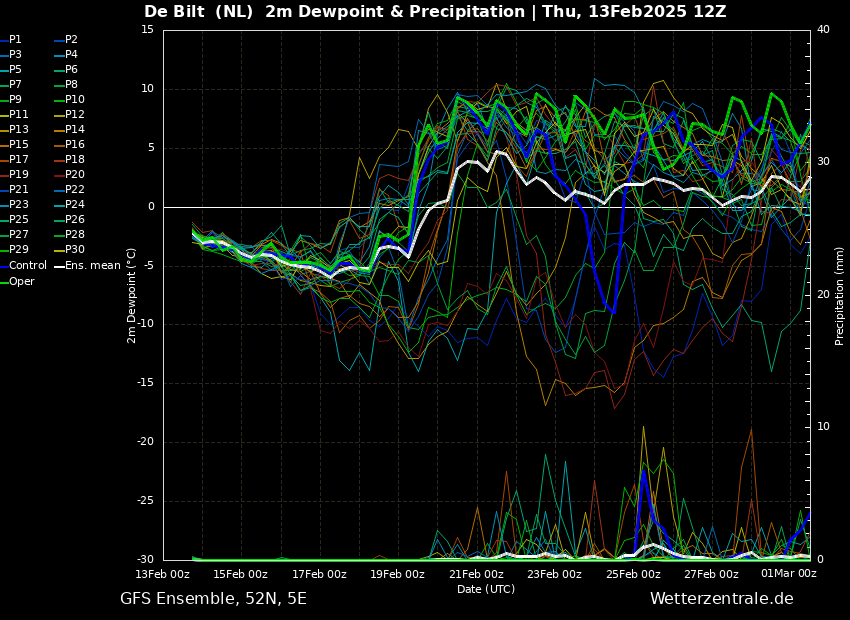Select the P2 legend label
This screenshot has height=620, width=850.
point(67,40)
